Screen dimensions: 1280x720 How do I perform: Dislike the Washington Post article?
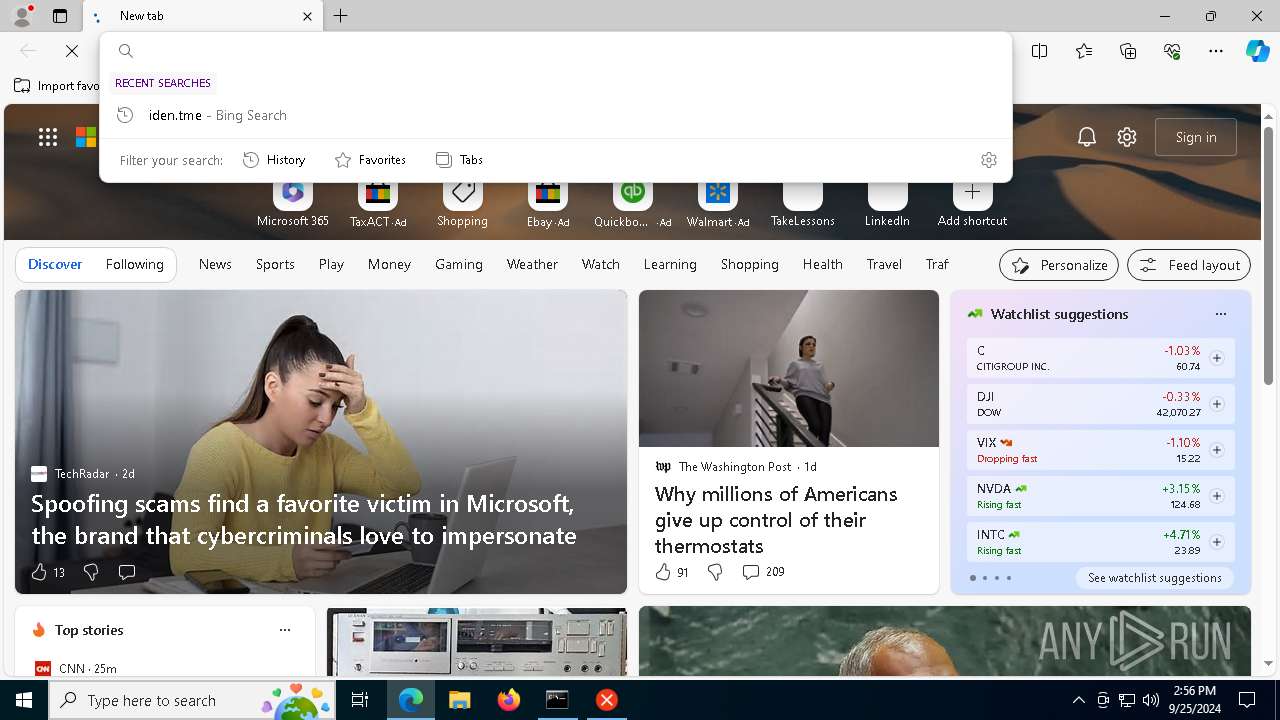click(x=715, y=572)
